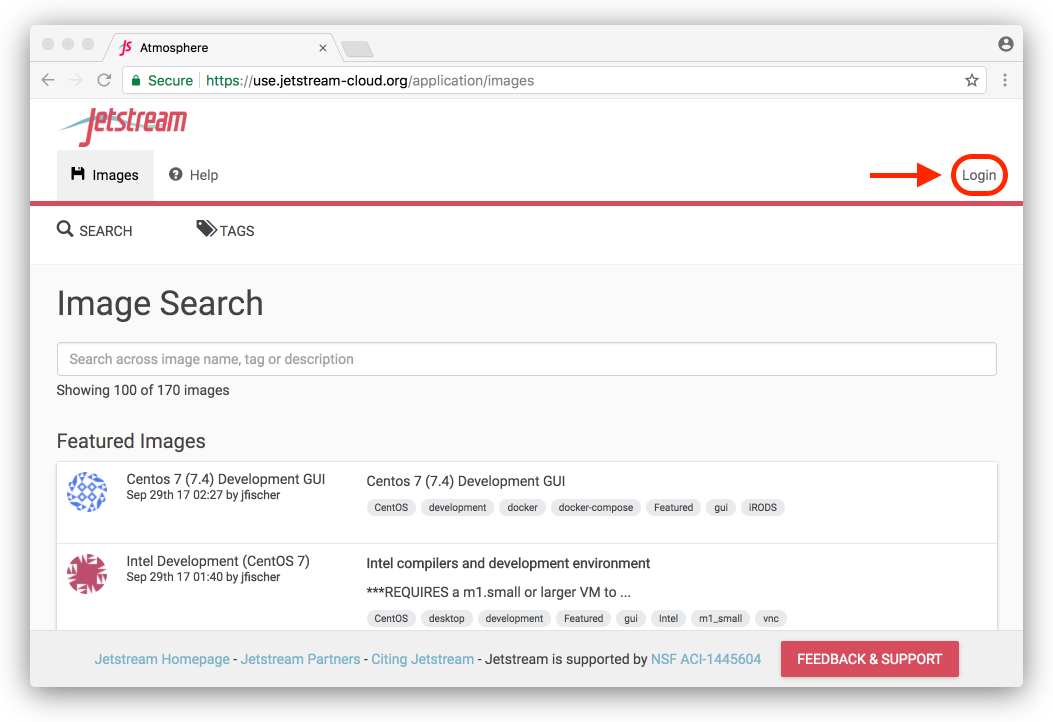Open Chrome three-dot menu

point(1005,80)
